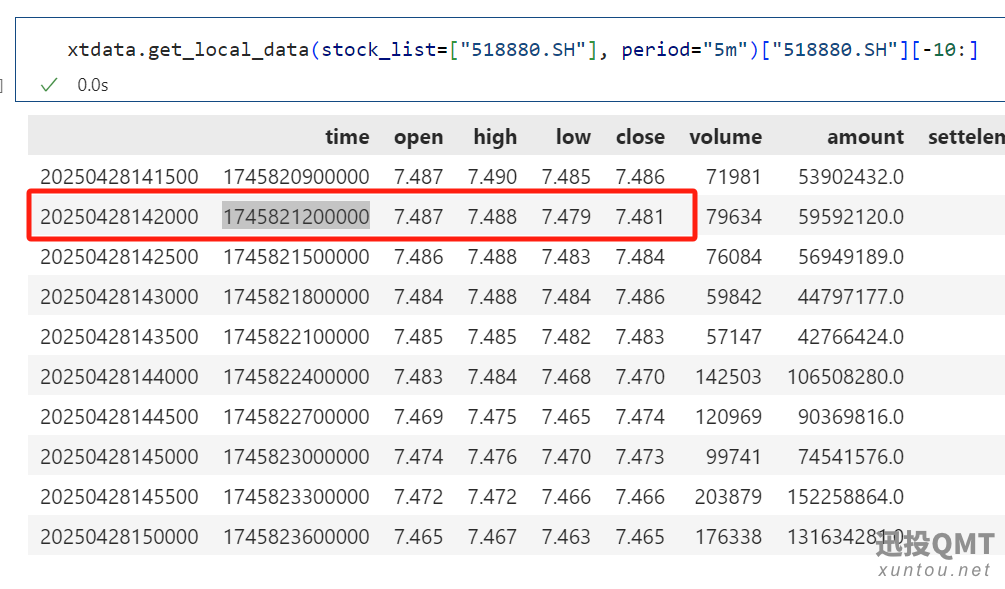
Task: Click the green execution success checkmark
Action: (49, 85)
